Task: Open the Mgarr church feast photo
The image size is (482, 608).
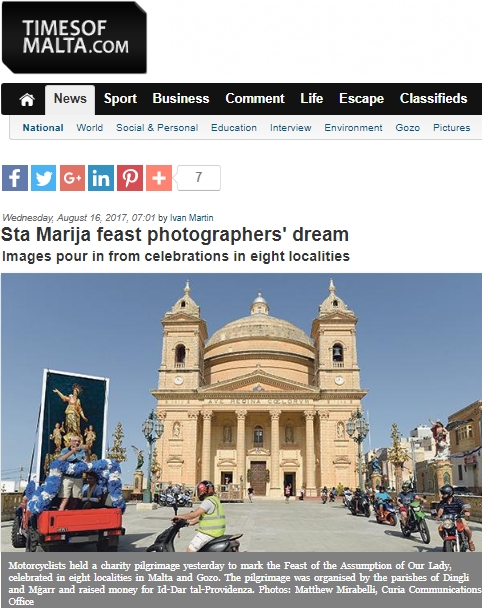Action: [241, 412]
